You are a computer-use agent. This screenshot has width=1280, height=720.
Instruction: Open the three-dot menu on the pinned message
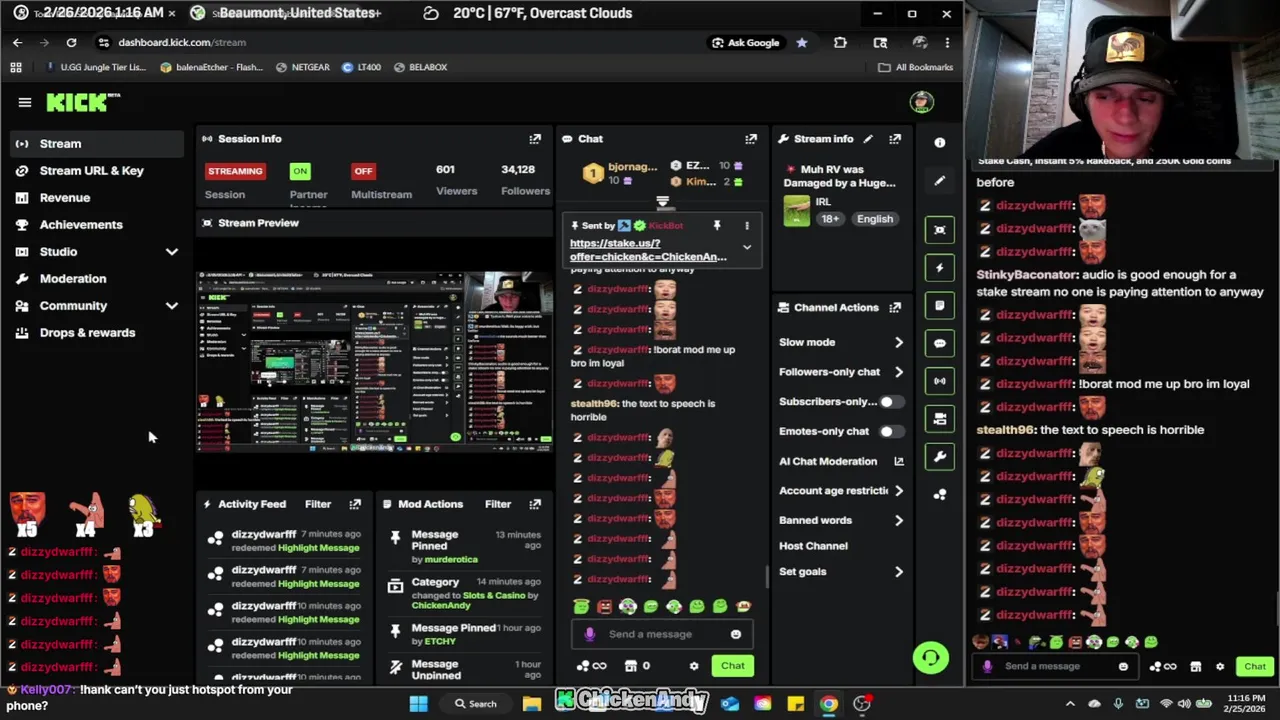(x=746, y=226)
